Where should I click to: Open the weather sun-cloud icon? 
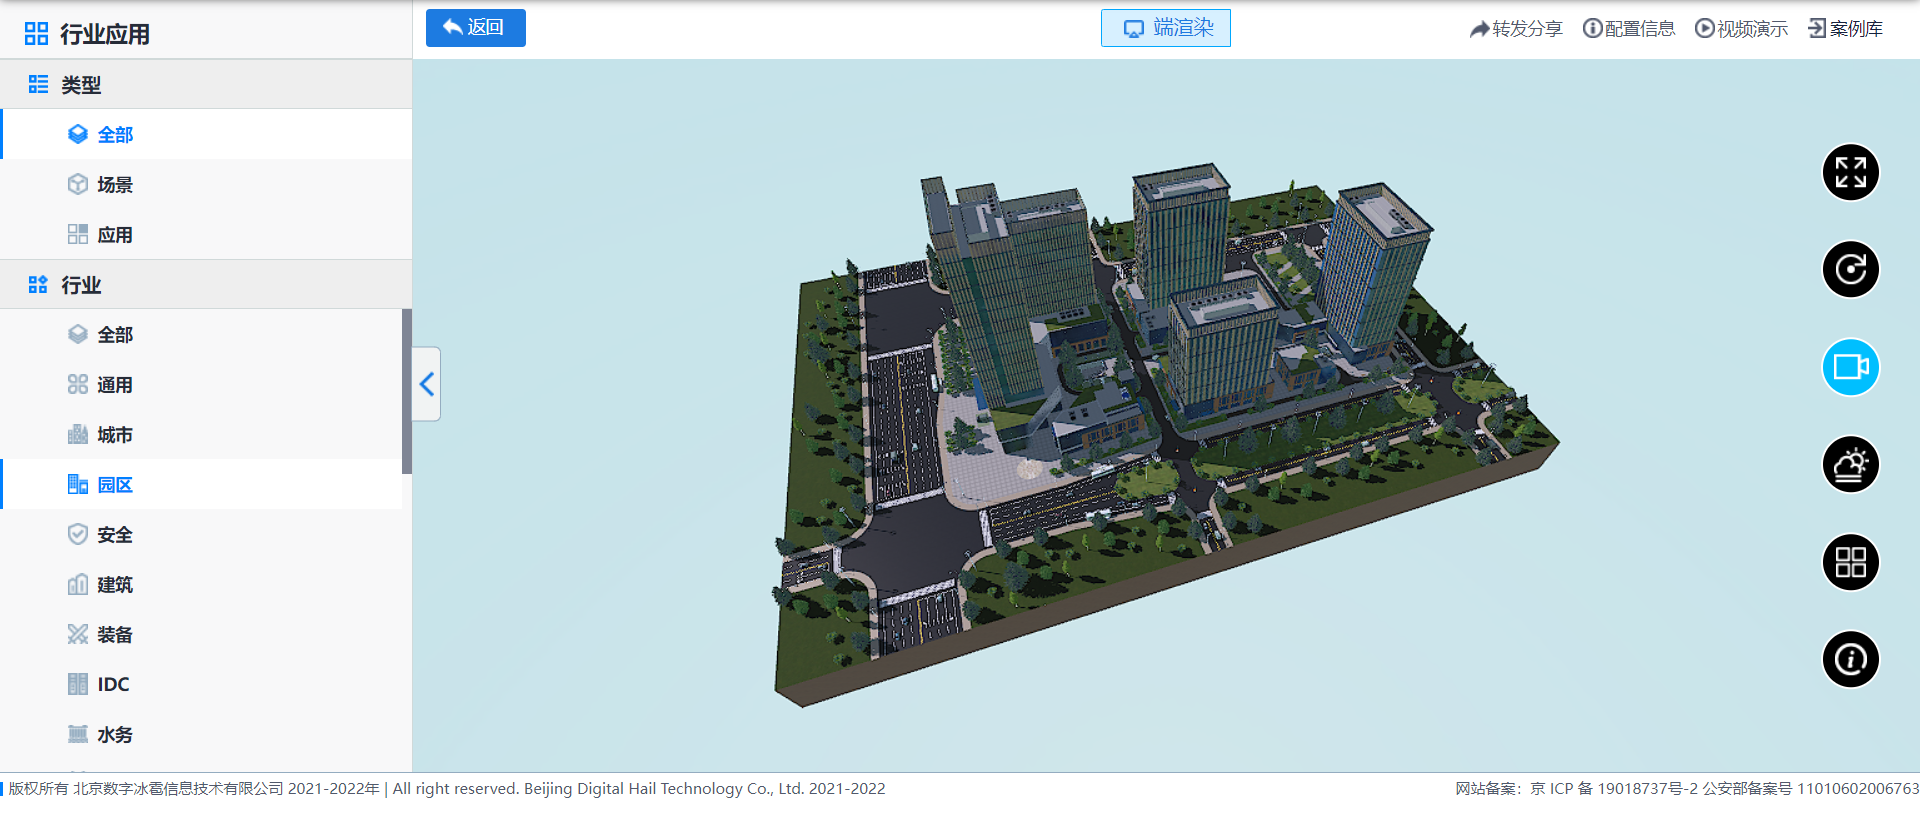tap(1850, 464)
